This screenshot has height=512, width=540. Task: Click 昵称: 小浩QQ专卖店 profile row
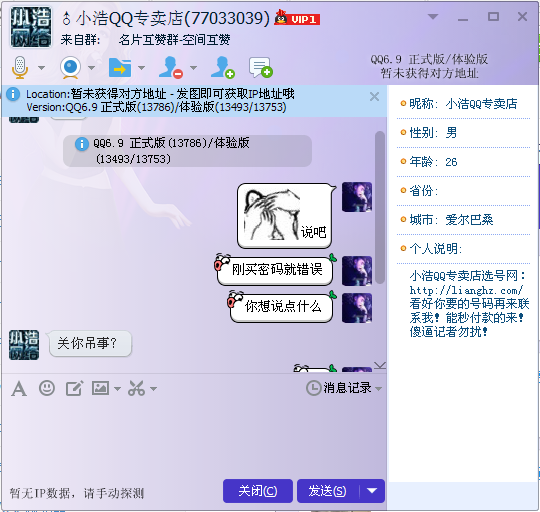click(463, 104)
